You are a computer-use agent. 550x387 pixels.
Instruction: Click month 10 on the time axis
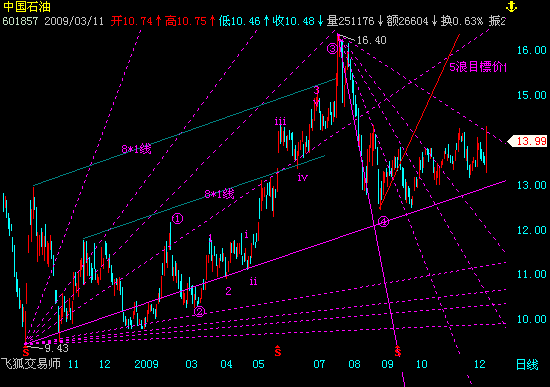pos(422,364)
